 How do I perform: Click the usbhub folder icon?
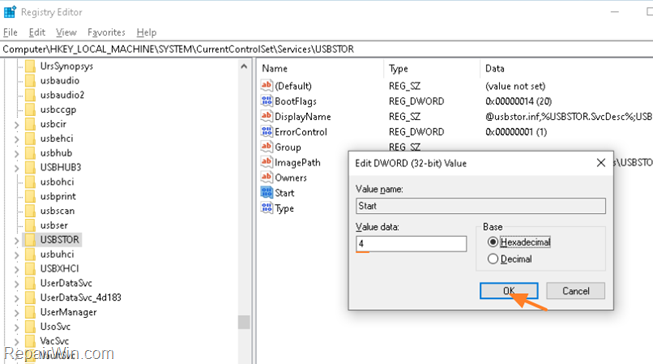tap(30, 153)
